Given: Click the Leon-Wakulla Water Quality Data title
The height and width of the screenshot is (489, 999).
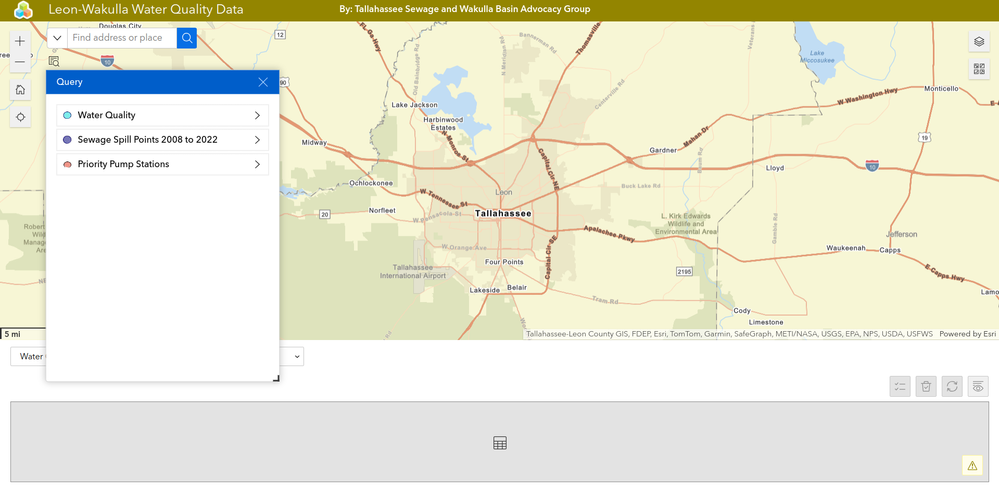Looking at the screenshot, I should tap(146, 10).
